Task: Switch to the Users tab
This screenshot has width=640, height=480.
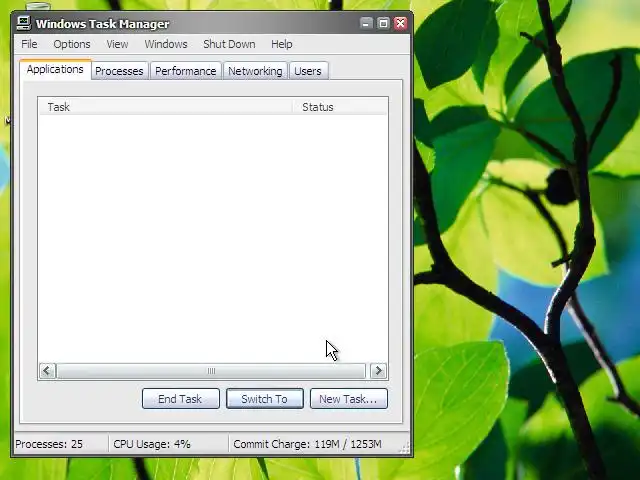Action: (x=308, y=71)
